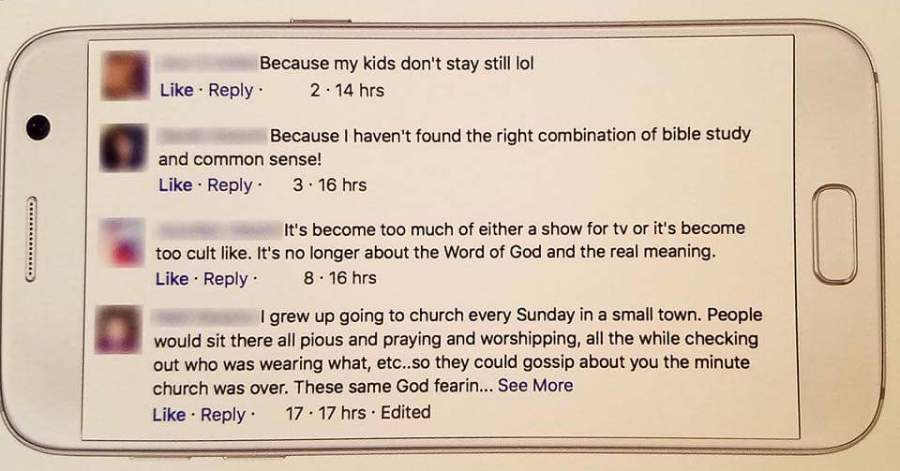900x471 pixels.
Task: Expand the truncated comment with See More
Action: pos(536,385)
